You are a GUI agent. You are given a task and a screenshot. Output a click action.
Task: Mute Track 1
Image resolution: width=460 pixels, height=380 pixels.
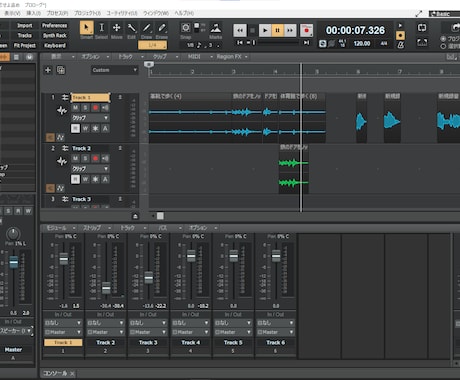76,108
